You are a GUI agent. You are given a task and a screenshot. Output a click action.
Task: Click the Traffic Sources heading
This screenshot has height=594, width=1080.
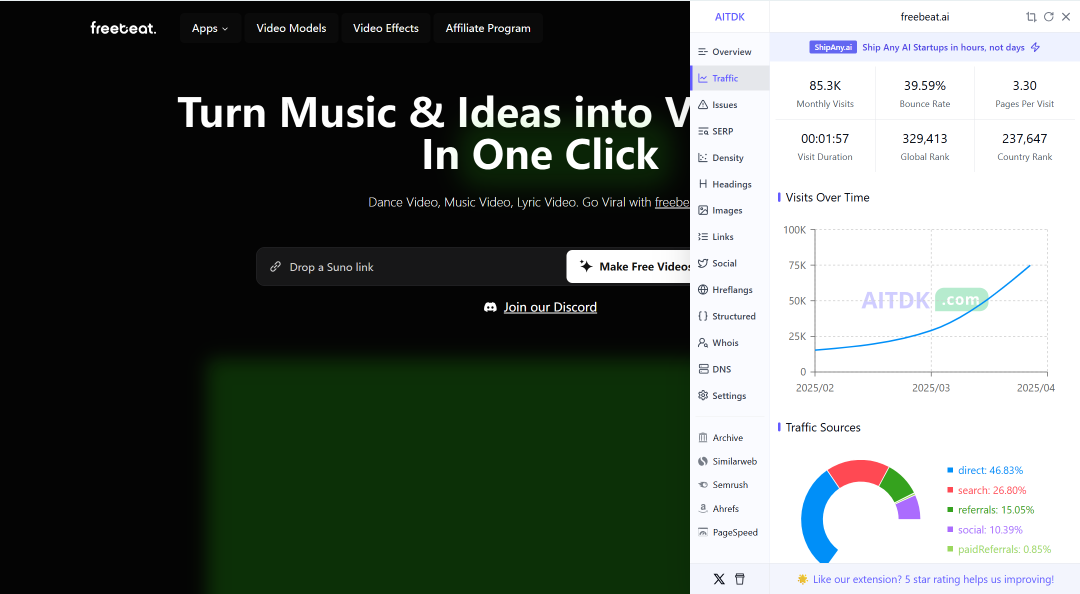(823, 427)
